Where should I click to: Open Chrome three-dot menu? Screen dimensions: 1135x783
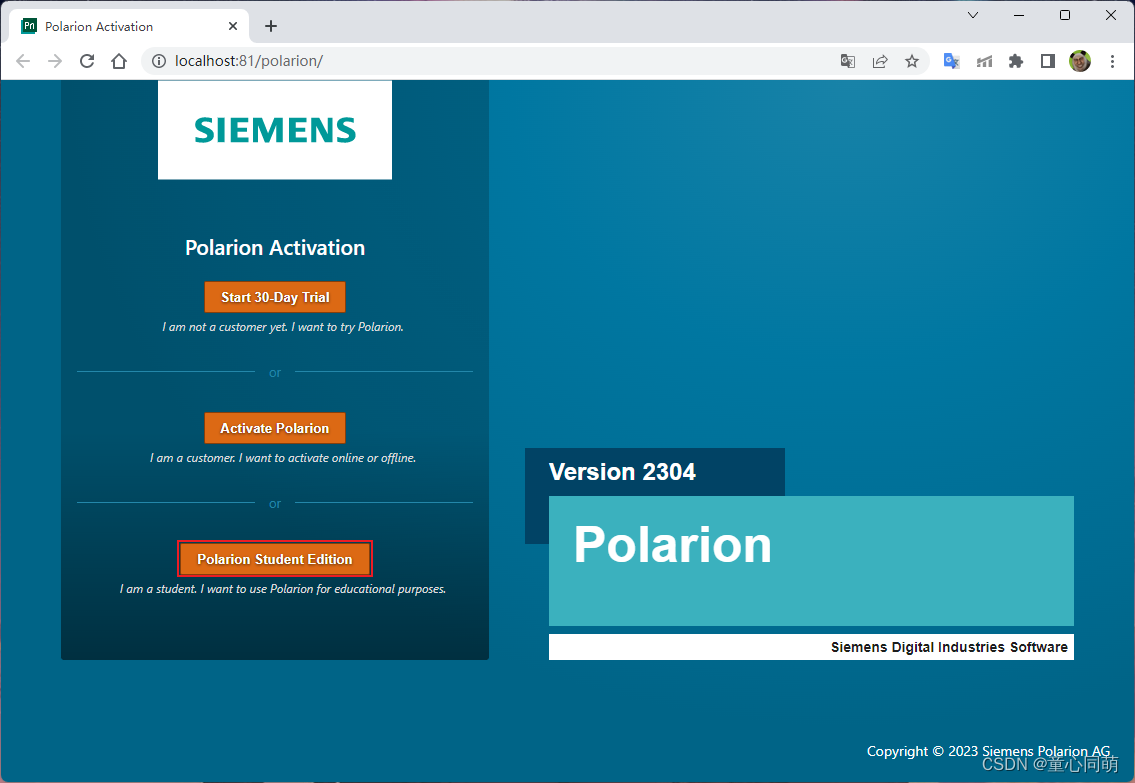click(1113, 62)
